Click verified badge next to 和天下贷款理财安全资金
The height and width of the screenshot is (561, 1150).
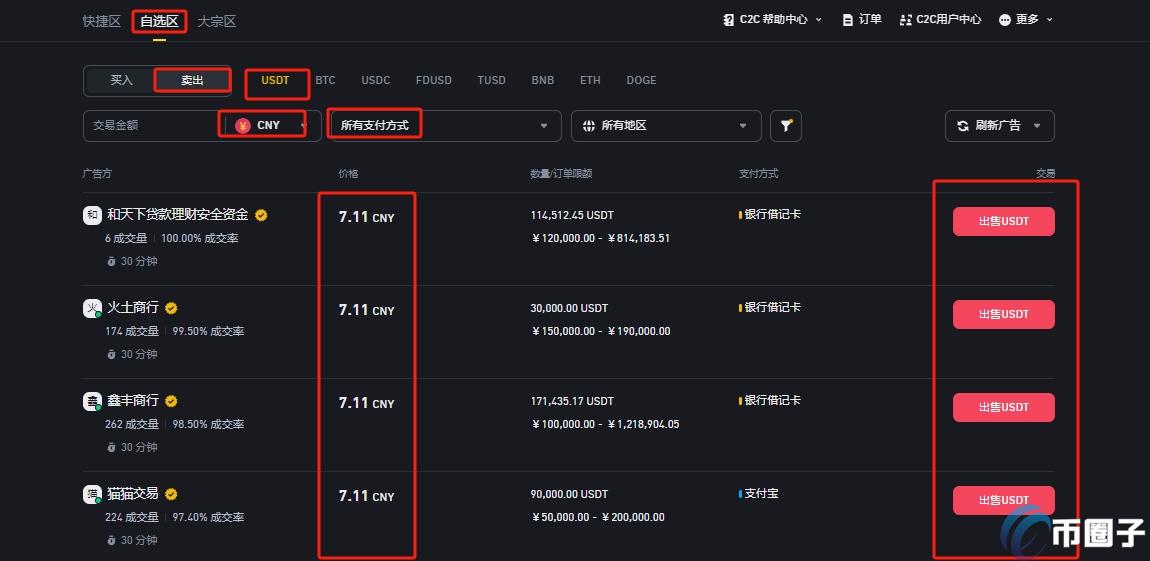261,215
